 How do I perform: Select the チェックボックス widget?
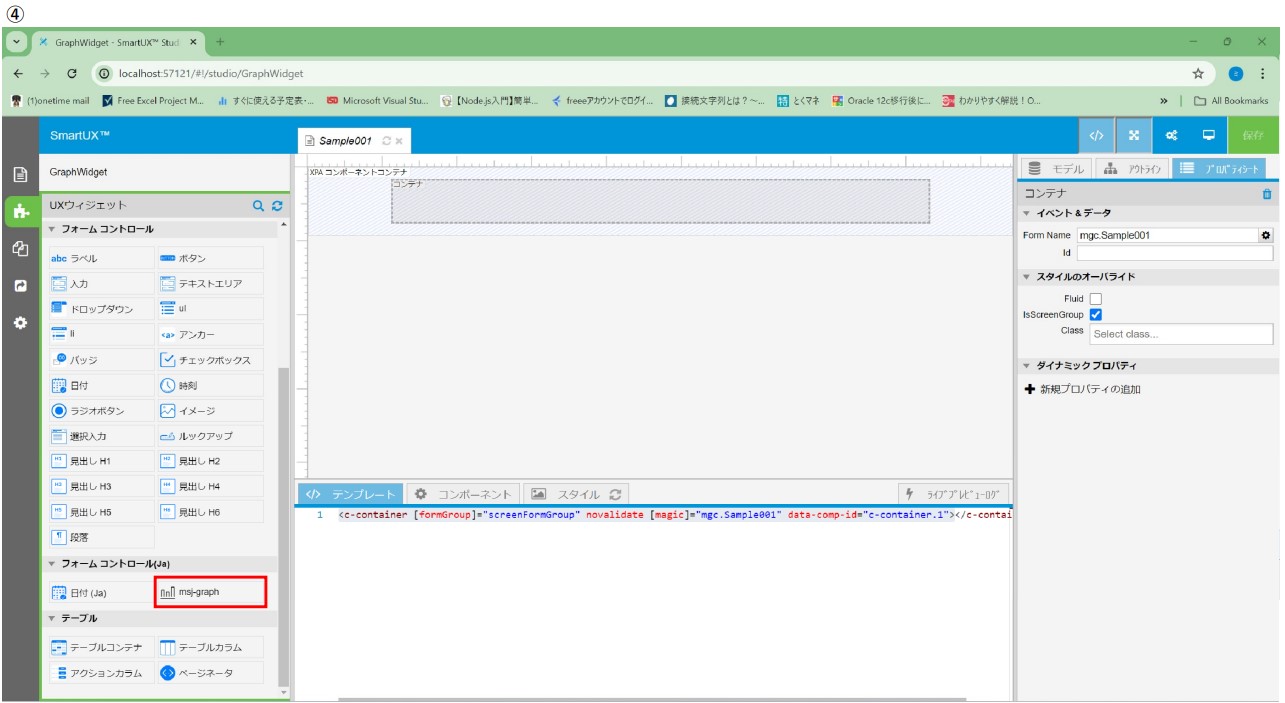210,360
